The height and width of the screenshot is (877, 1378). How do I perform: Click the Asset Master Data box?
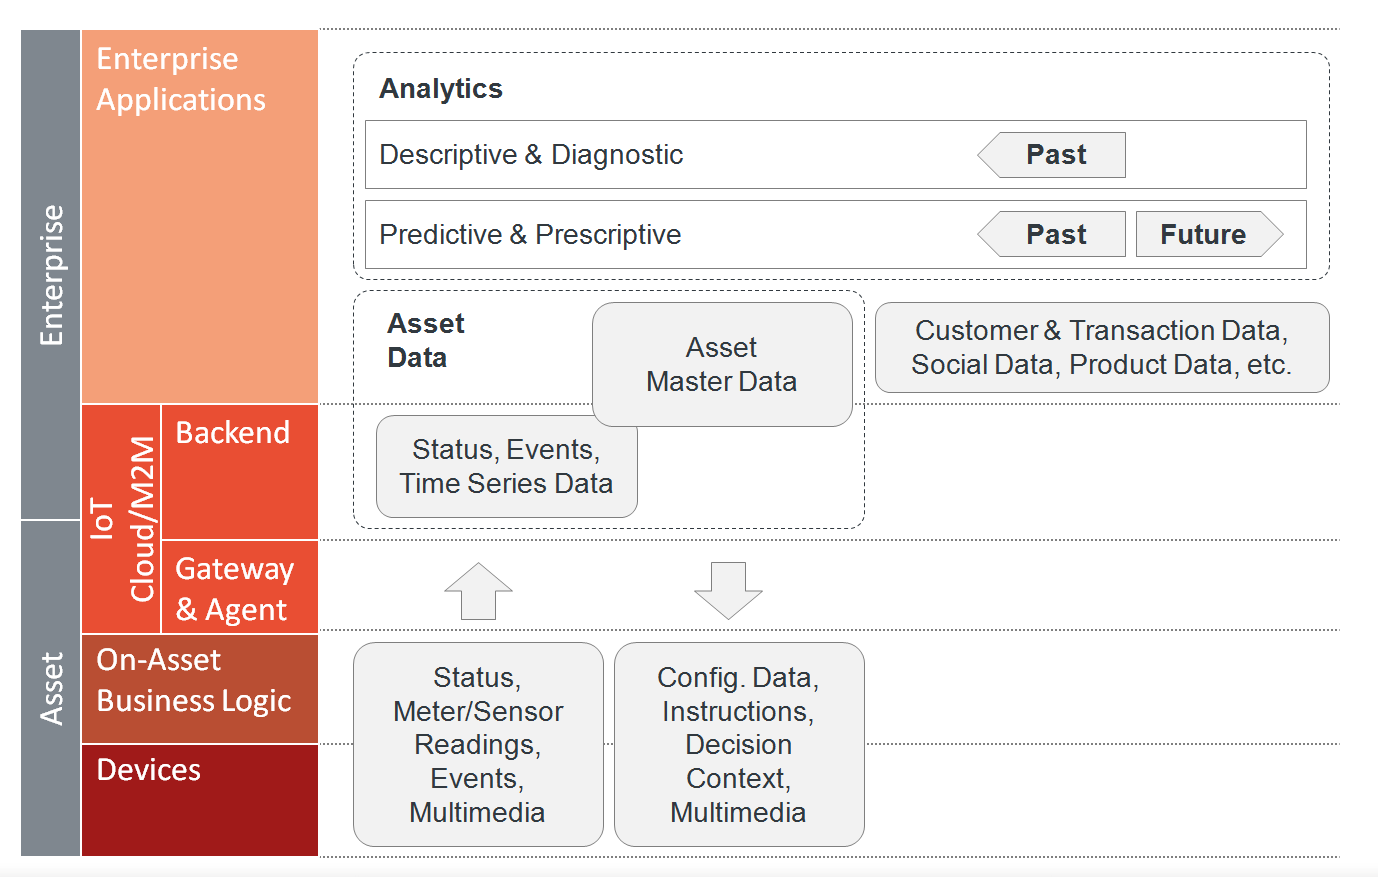click(x=722, y=364)
